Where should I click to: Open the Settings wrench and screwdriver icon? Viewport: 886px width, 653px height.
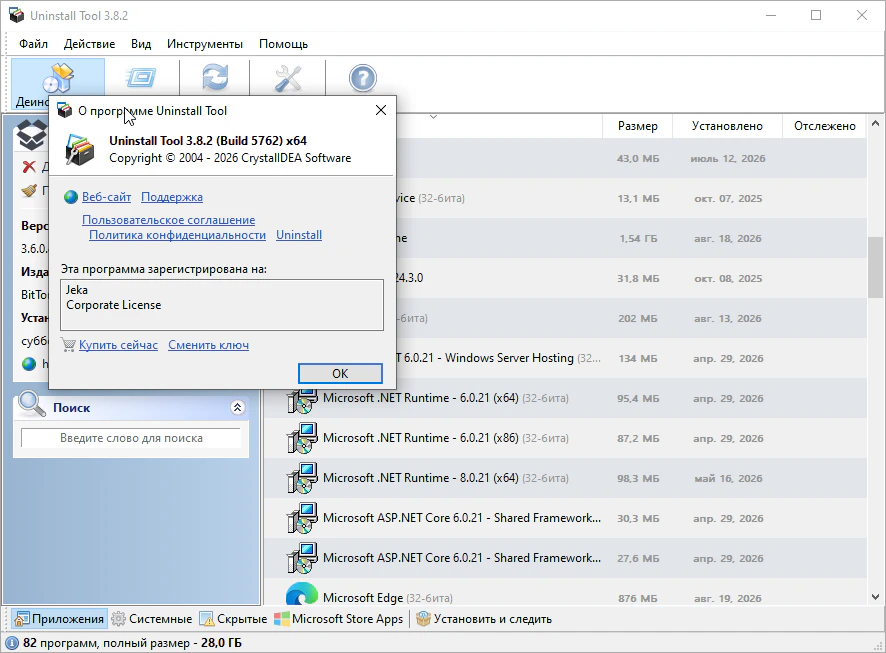[x=288, y=78]
